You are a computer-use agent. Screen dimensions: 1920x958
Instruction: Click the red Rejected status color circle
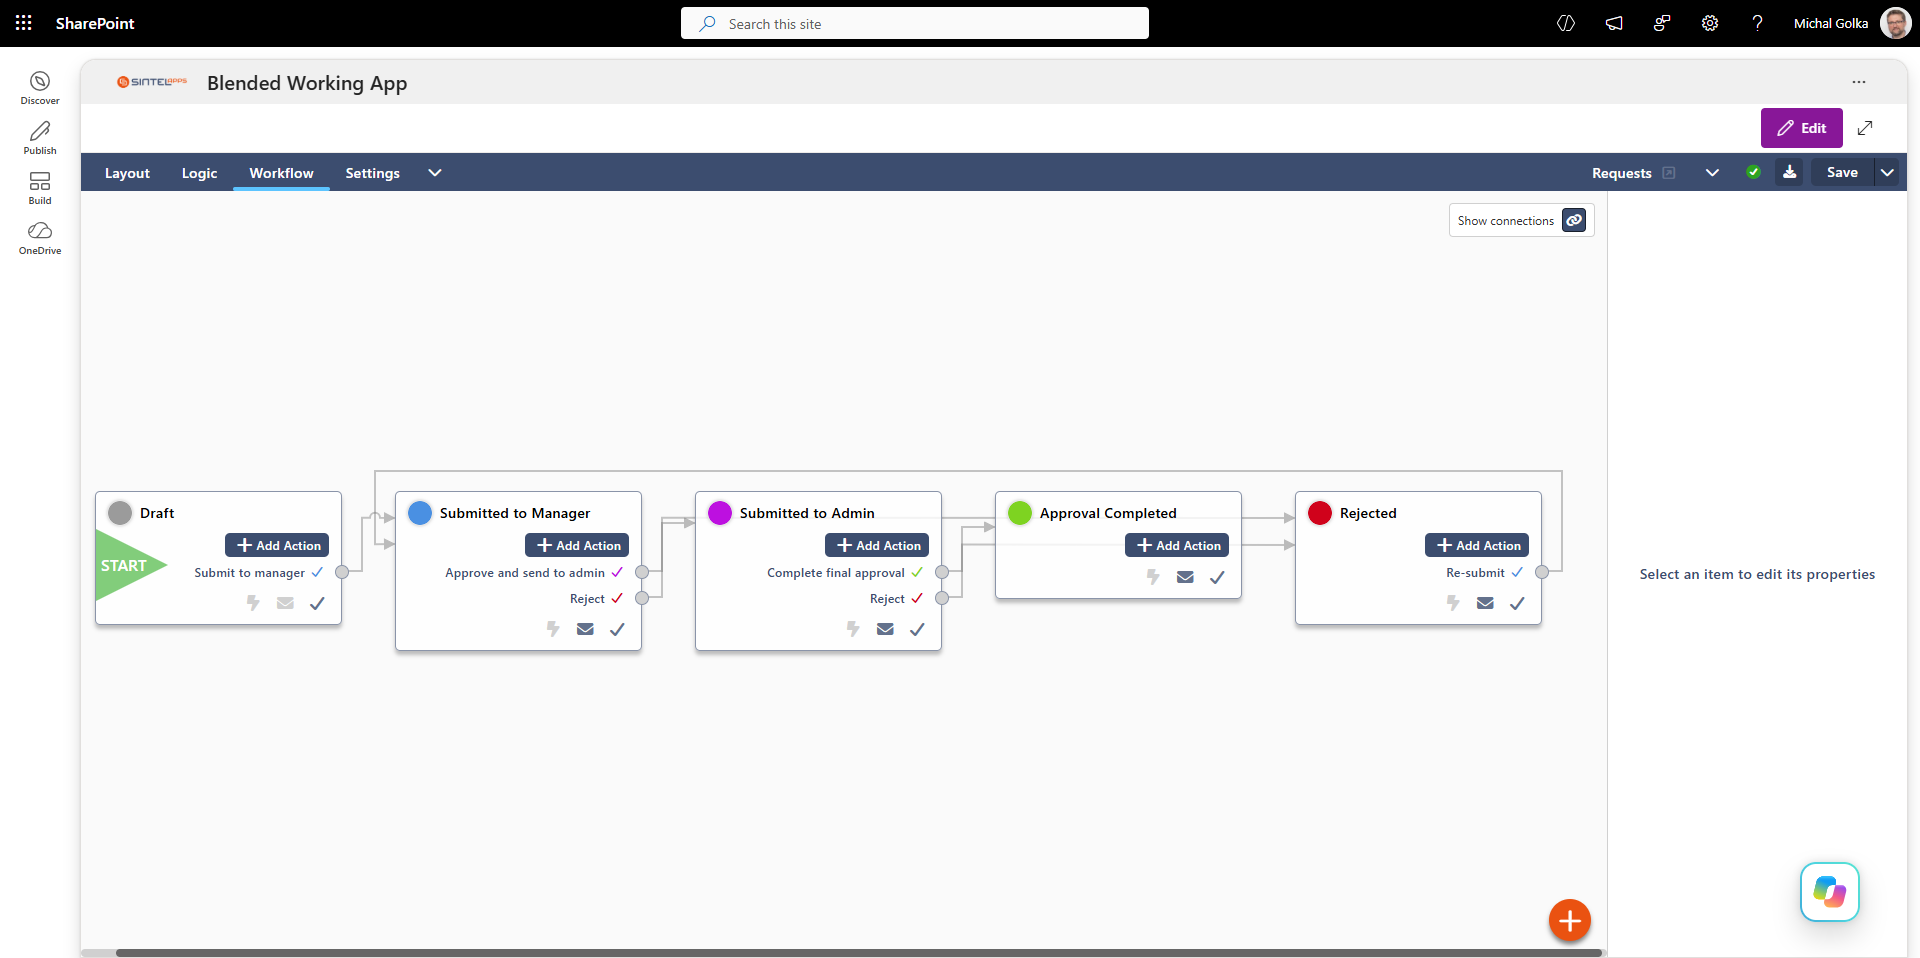1320,513
